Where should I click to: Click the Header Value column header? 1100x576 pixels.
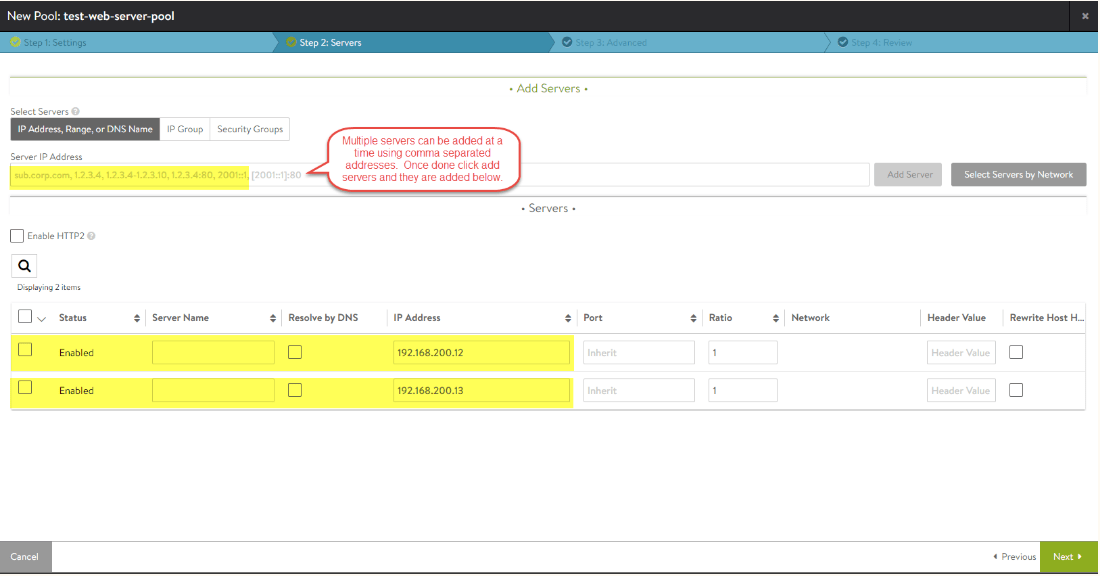tap(956, 318)
